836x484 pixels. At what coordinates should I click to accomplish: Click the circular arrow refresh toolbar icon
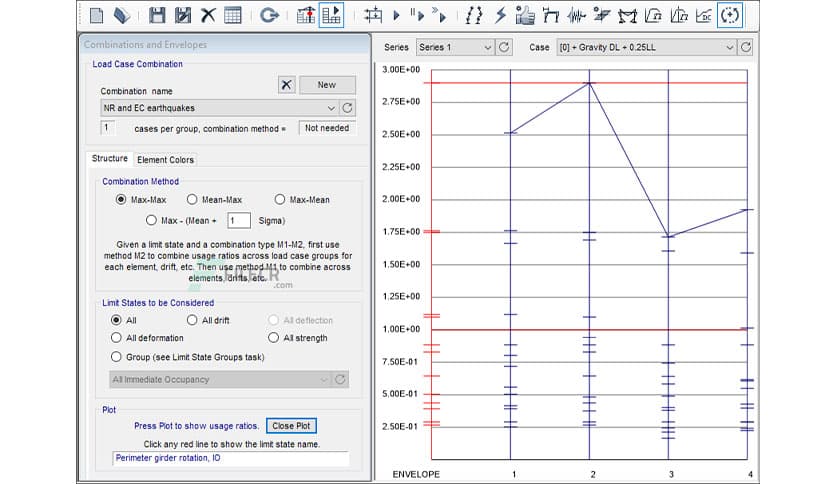pos(268,15)
